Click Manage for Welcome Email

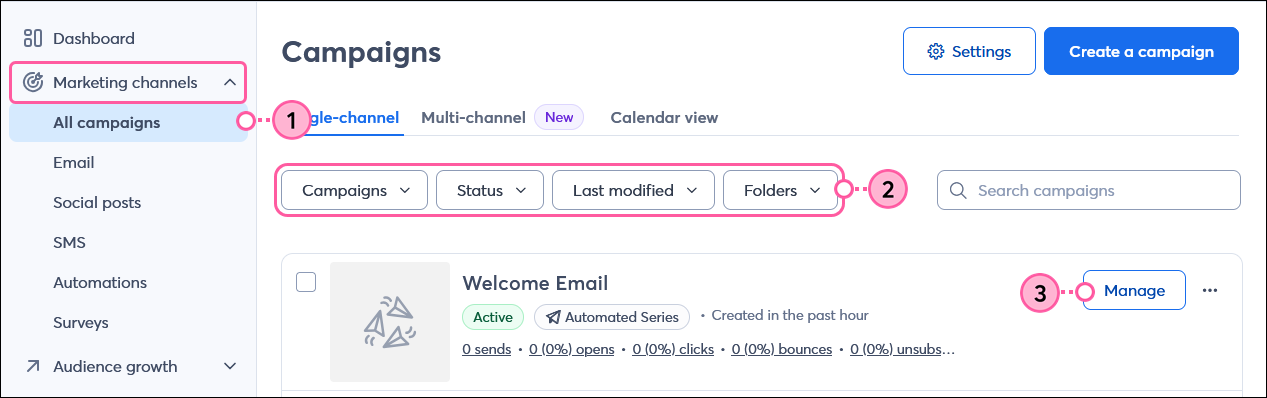[1134, 290]
